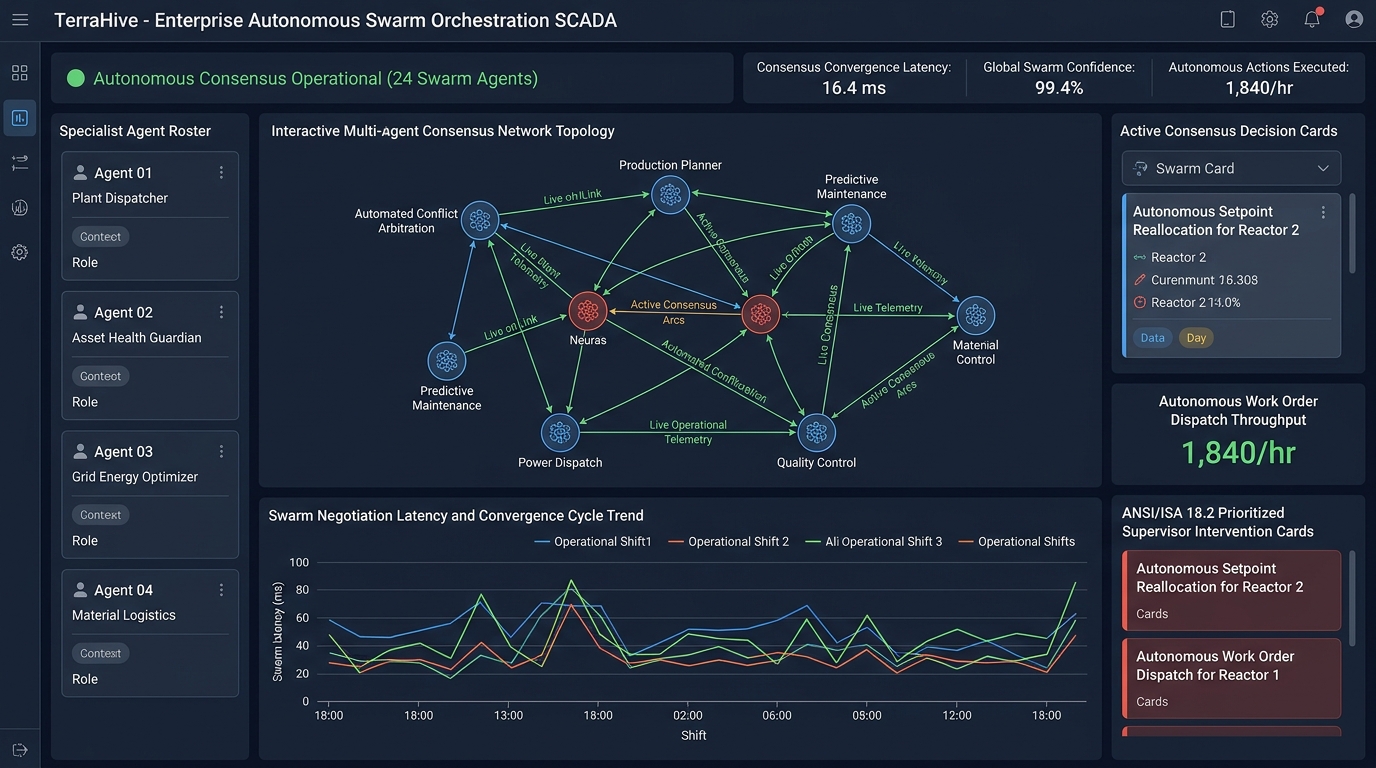The image size is (1376, 768).
Task: Open the red Setpoint Reallocation intervention card
Action: (x=1231, y=590)
